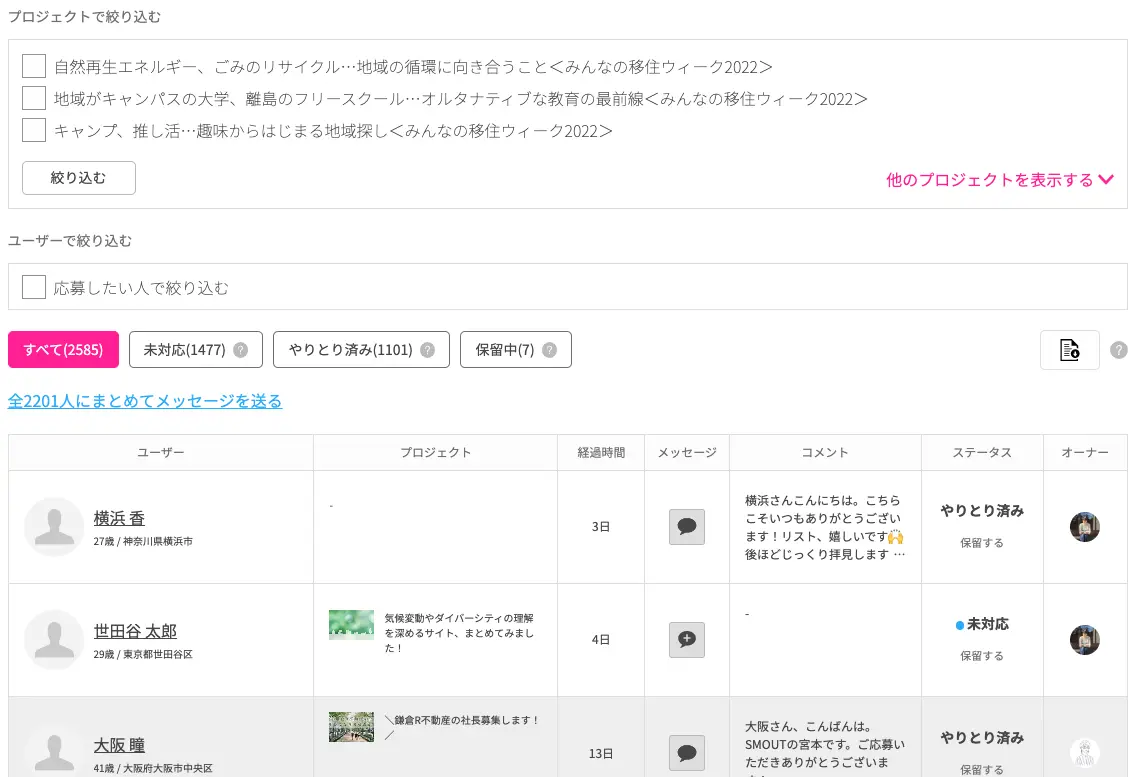Click the 絞り込む button

click(78, 178)
